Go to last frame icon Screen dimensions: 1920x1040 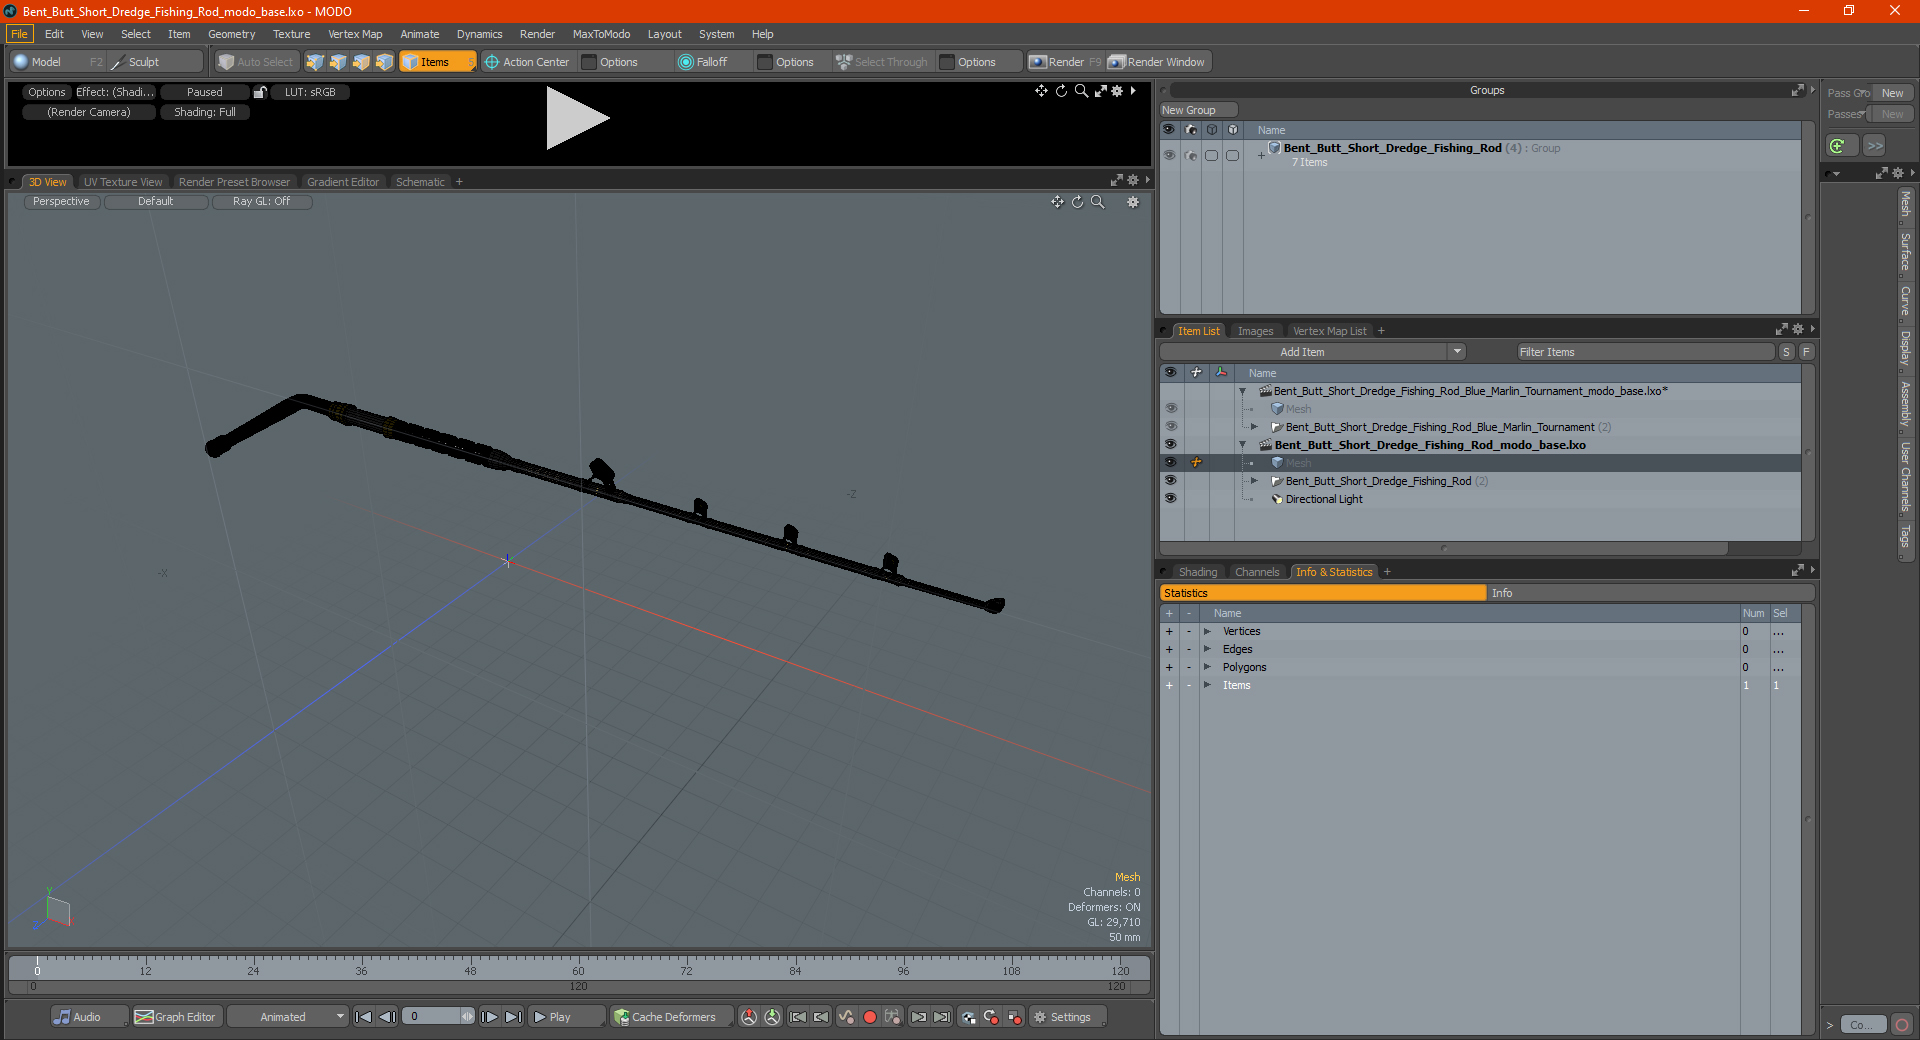[x=514, y=1017]
